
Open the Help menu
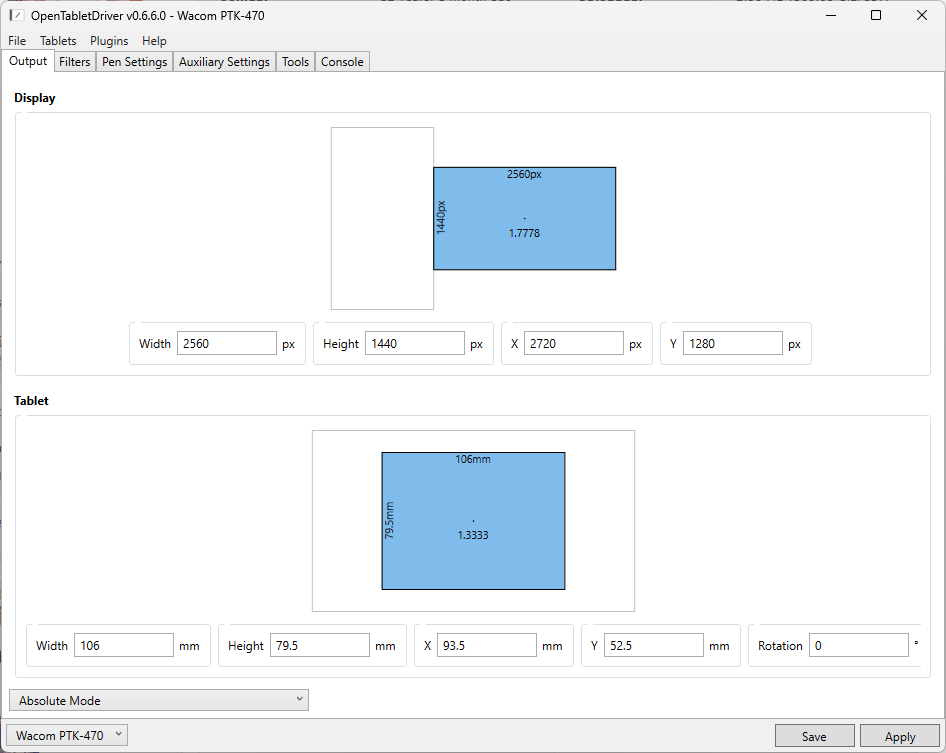pyautogui.click(x=154, y=41)
